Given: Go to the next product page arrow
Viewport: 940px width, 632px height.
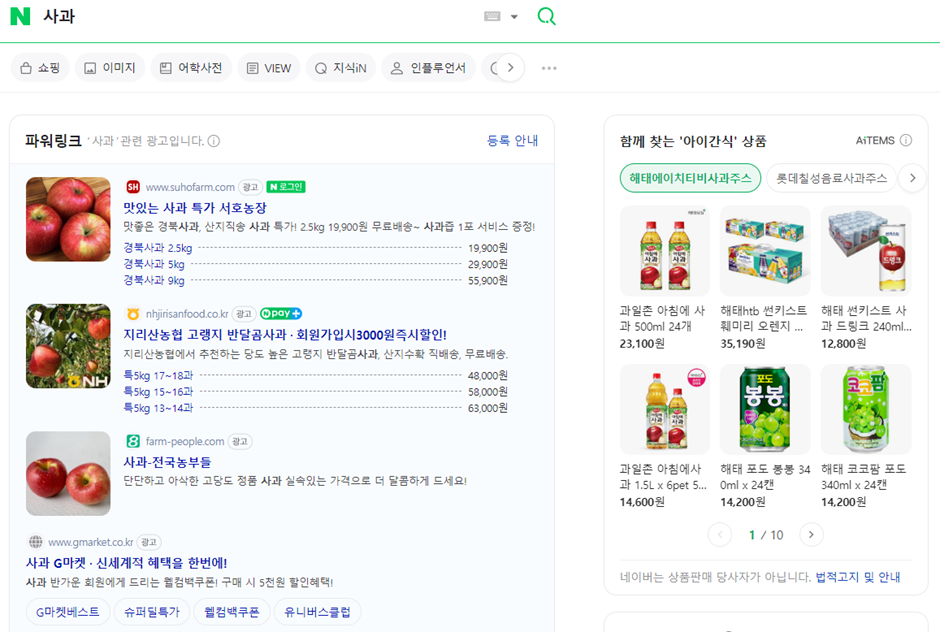Looking at the screenshot, I should [x=811, y=534].
